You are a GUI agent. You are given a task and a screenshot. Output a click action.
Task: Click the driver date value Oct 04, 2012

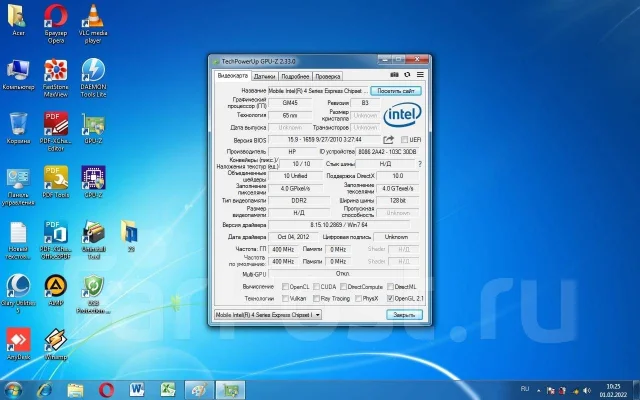click(293, 237)
